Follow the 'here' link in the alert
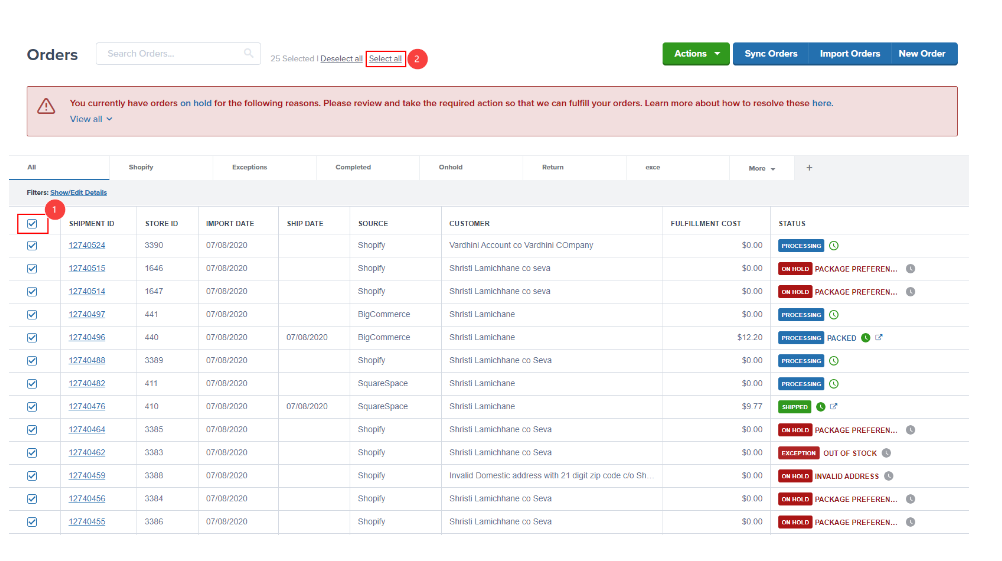The image size is (1002, 561). (x=822, y=103)
